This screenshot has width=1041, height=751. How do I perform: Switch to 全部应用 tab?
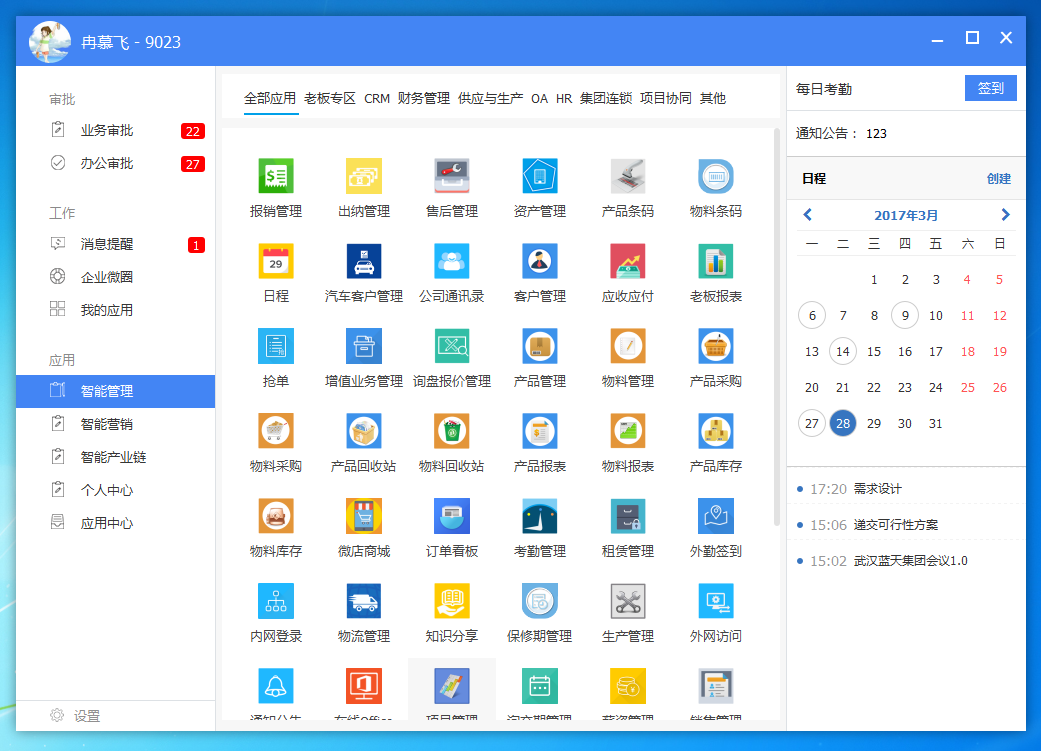pyautogui.click(x=270, y=98)
